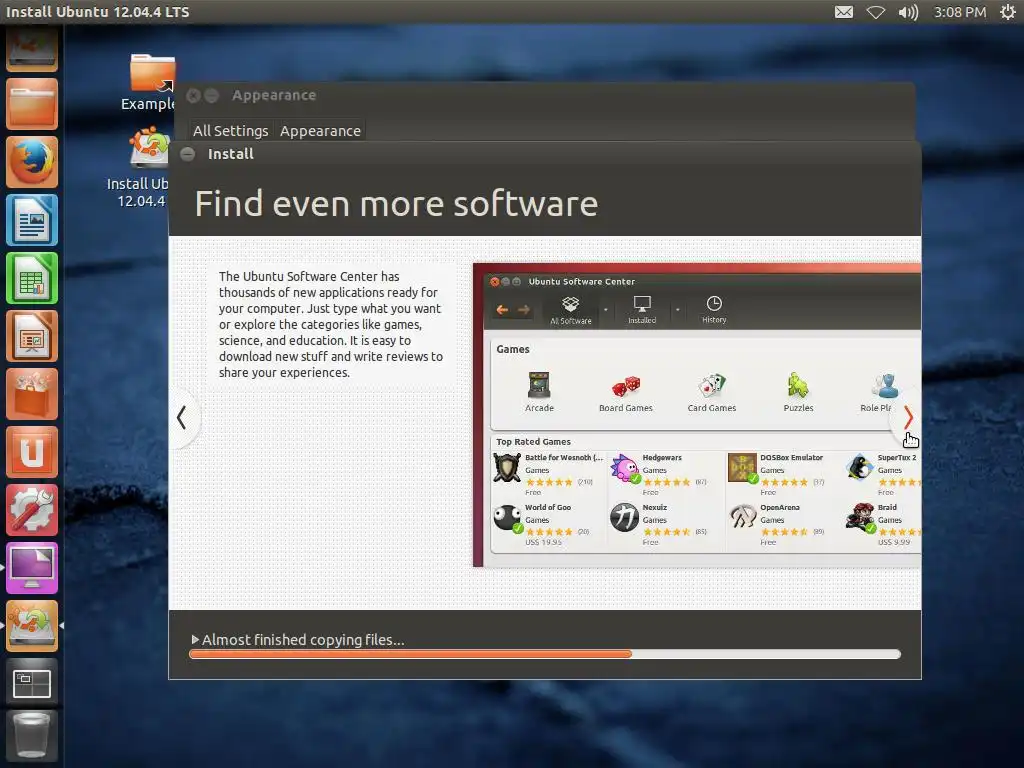Open the session gear menu
Screen dimensions: 1024x768
pos(1008,12)
